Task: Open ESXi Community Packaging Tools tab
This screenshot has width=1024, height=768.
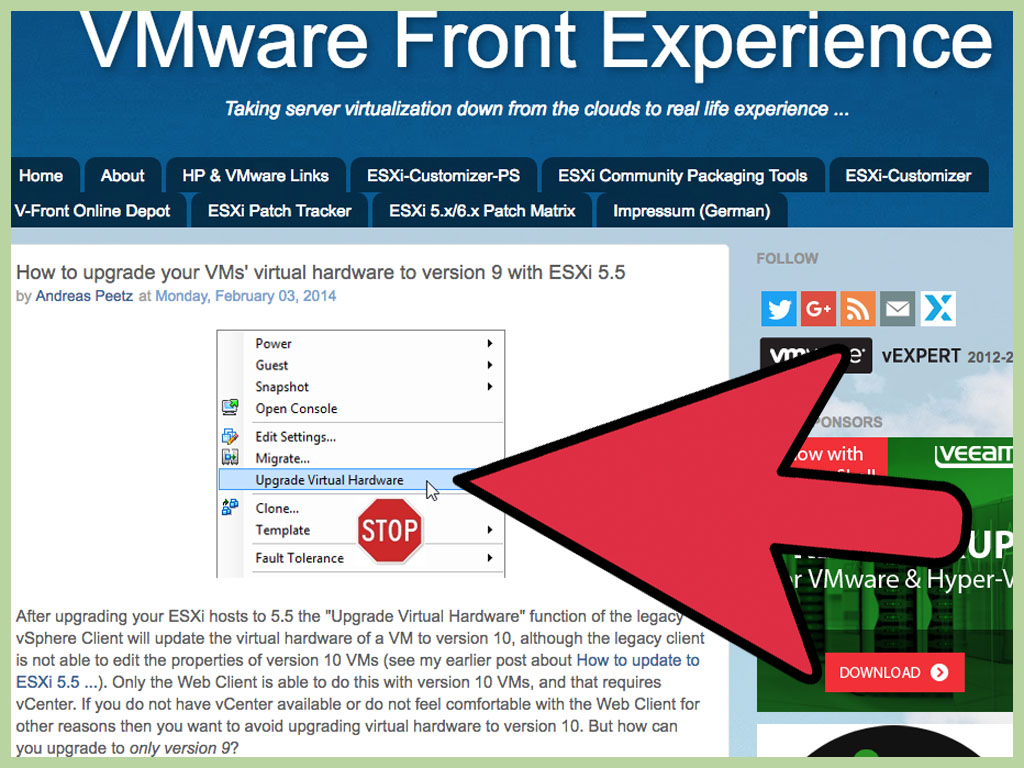Action: click(682, 175)
